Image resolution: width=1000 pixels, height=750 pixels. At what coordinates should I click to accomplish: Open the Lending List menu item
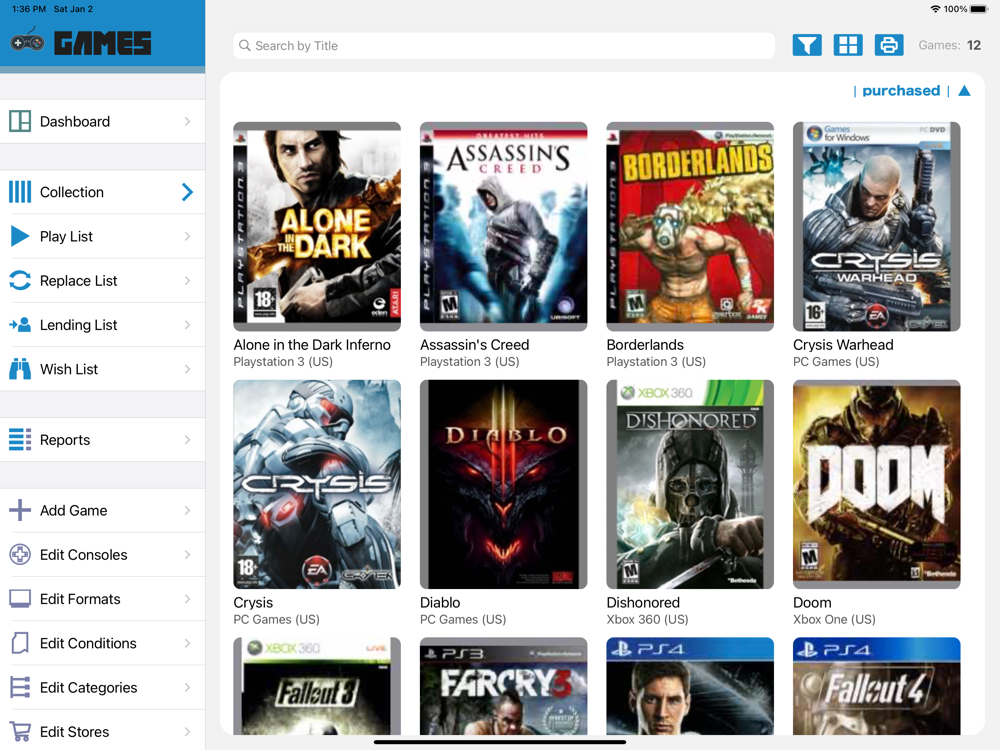coord(102,325)
